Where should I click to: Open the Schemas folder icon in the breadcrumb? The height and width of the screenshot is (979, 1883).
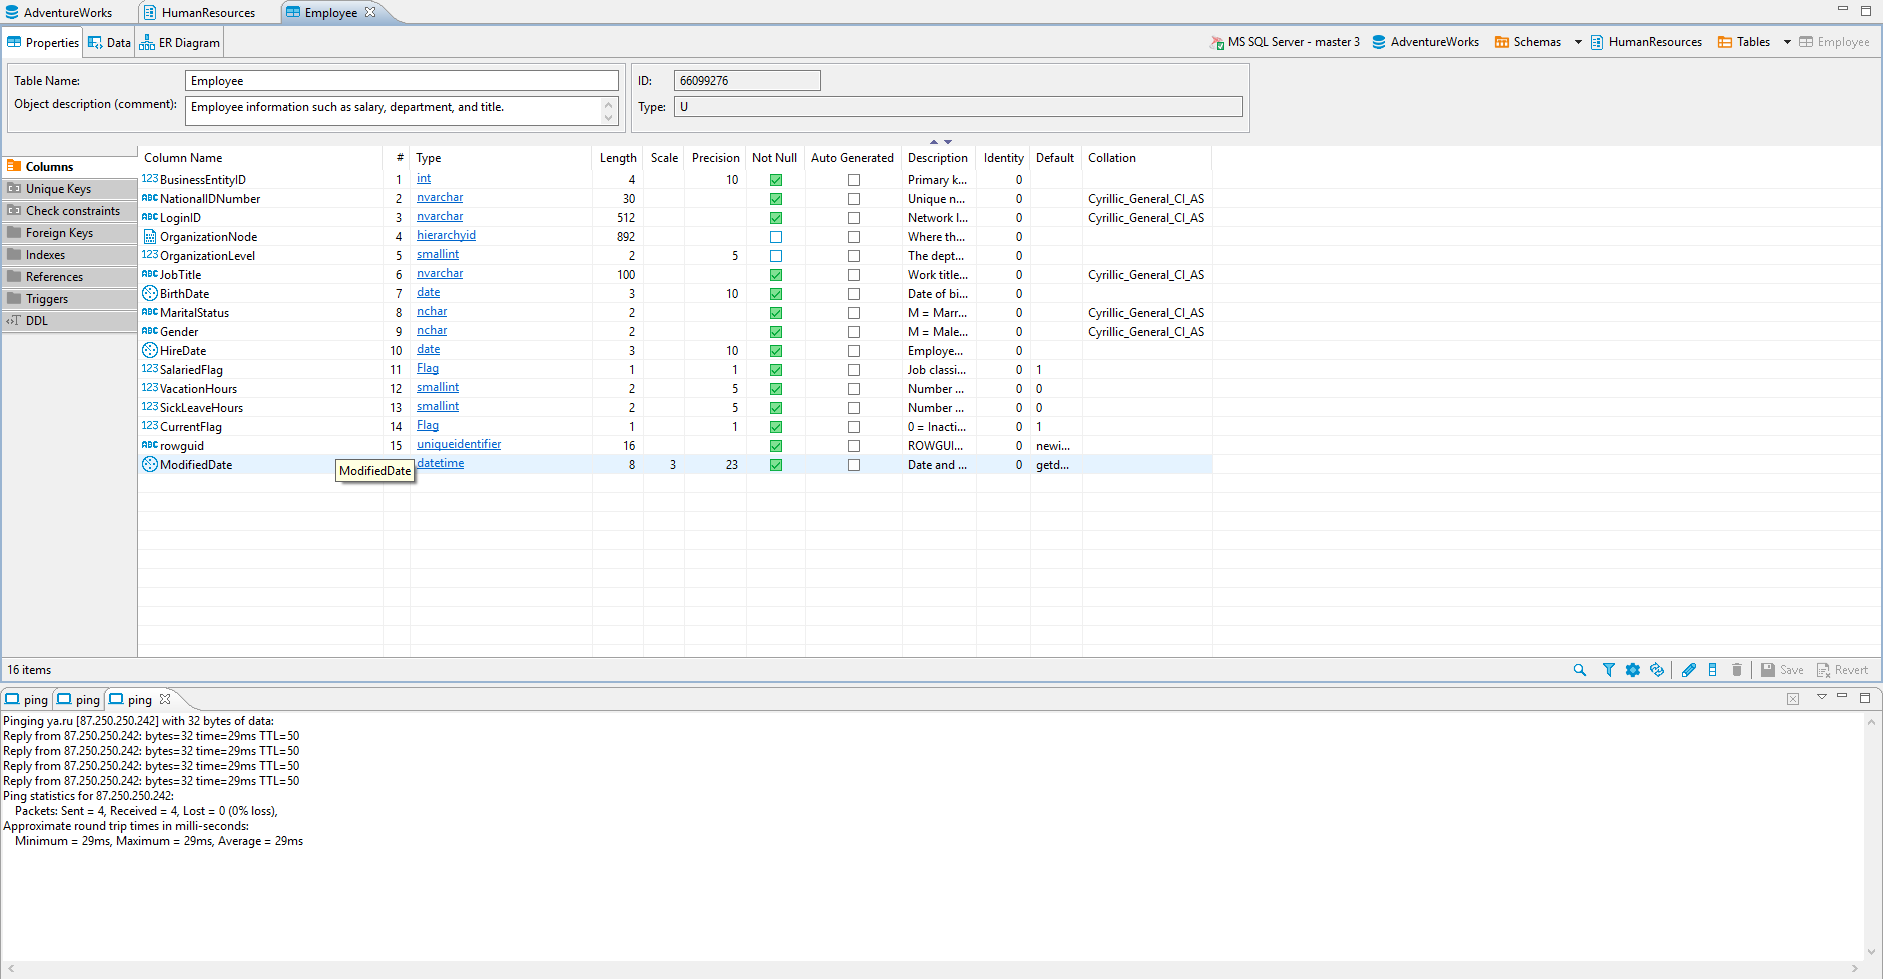[1502, 42]
